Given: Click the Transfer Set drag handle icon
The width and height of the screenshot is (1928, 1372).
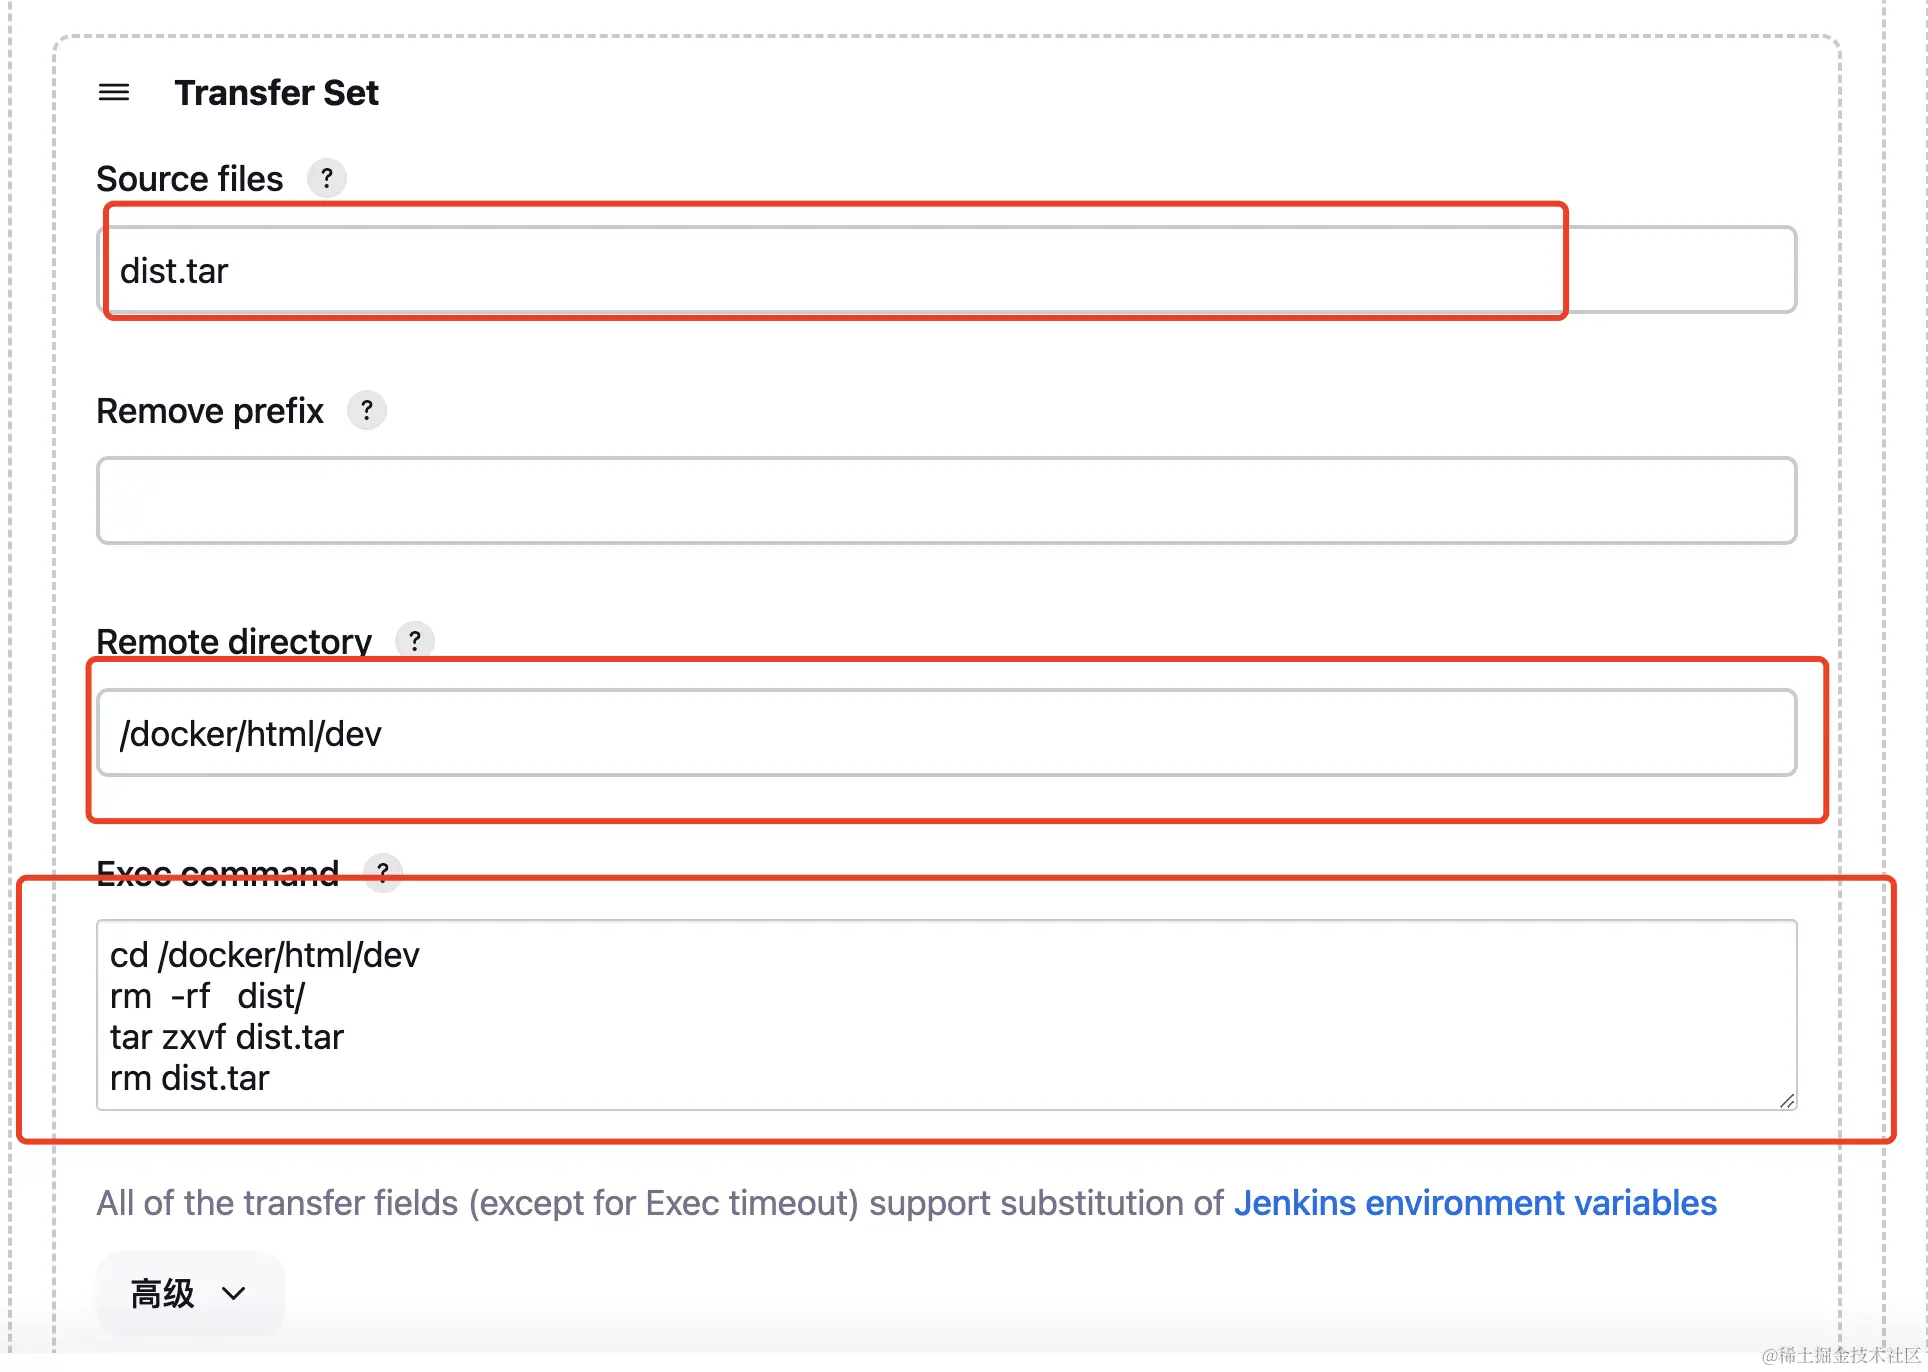Looking at the screenshot, I should [x=114, y=93].
